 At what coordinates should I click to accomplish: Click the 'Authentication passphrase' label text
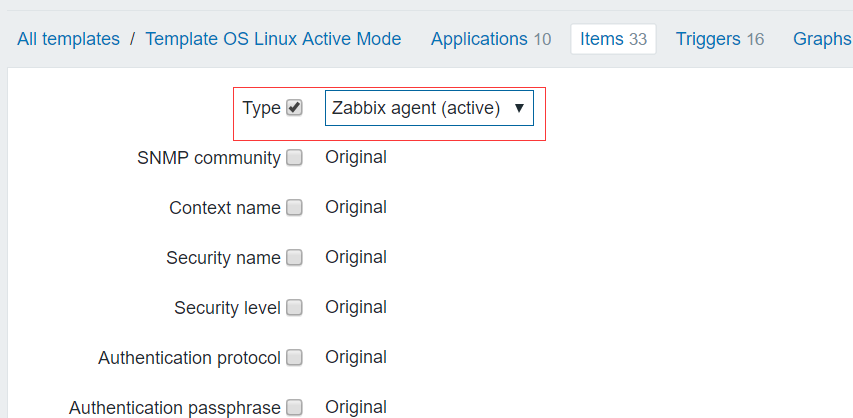tap(174, 408)
